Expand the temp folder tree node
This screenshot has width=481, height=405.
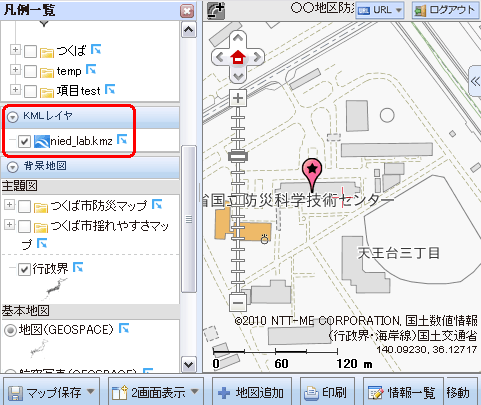(x=15, y=70)
